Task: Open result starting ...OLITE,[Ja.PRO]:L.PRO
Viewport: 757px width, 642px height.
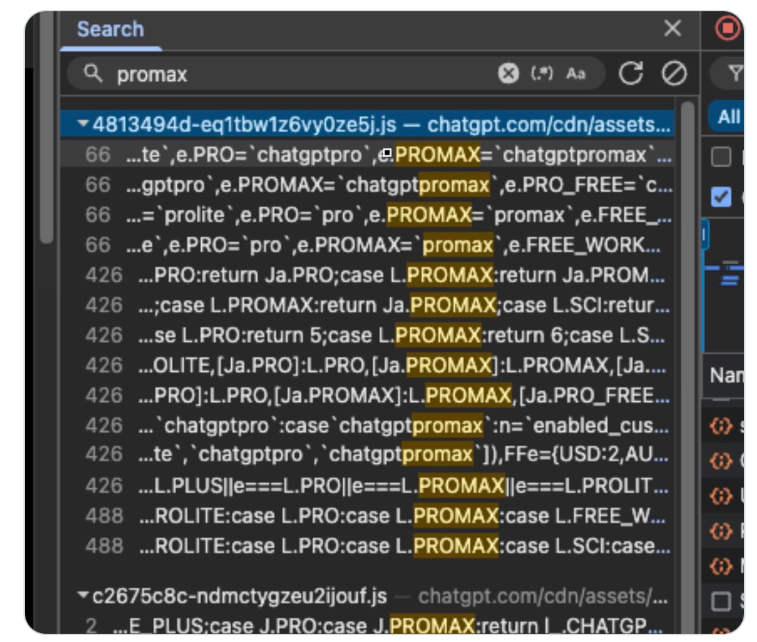Action: [x=367, y=365]
